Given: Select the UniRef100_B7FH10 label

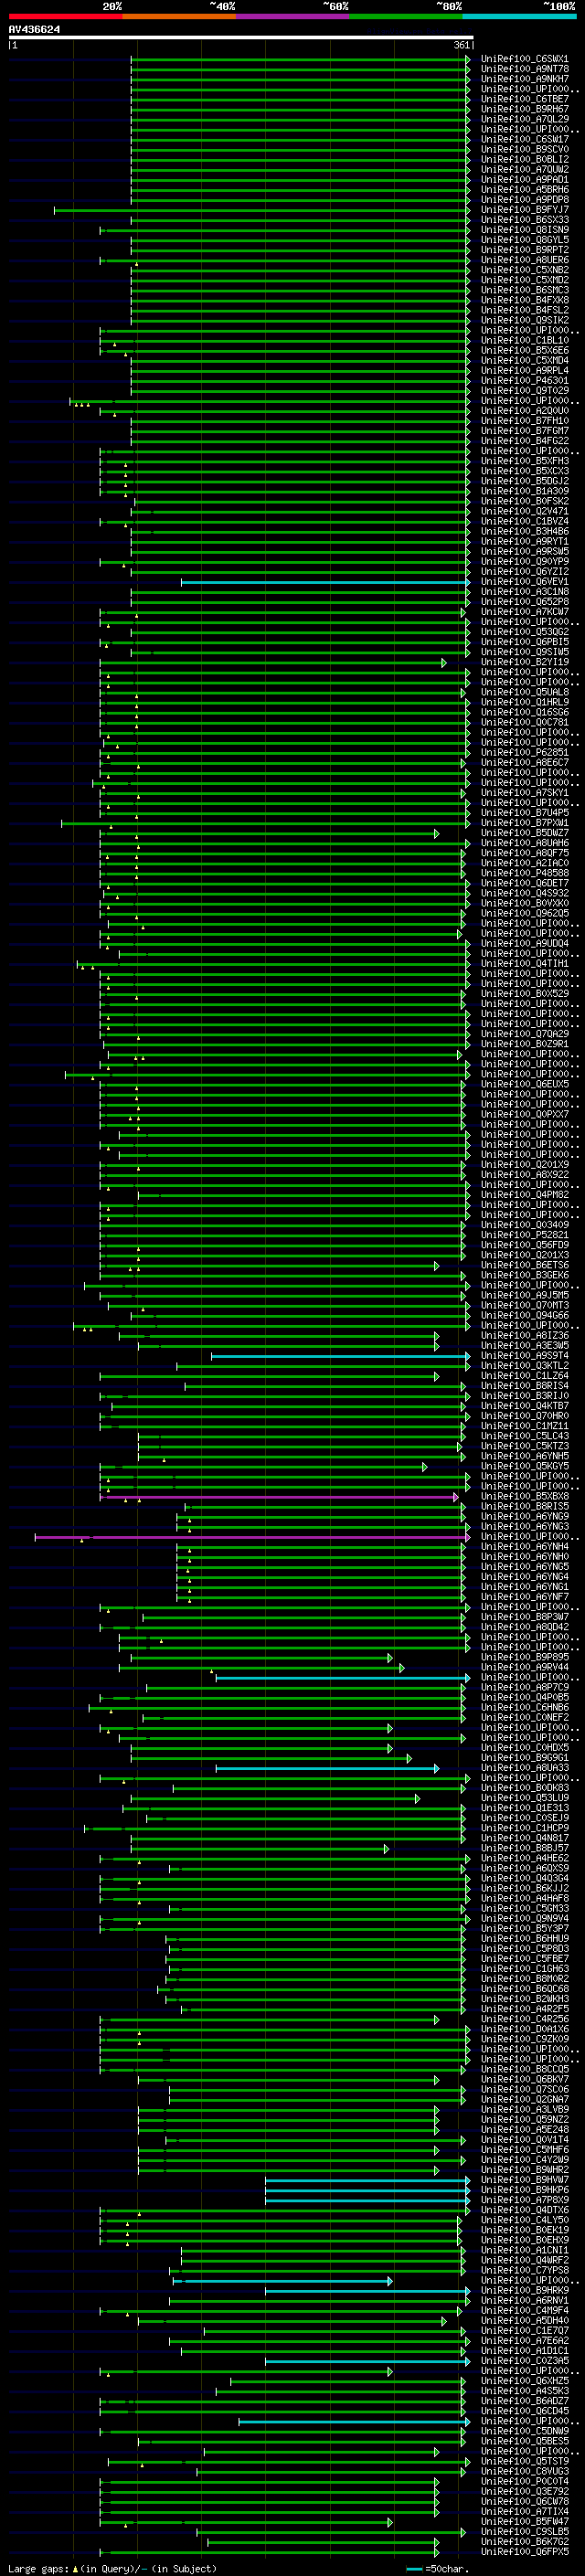Looking at the screenshot, I should pos(525,421).
